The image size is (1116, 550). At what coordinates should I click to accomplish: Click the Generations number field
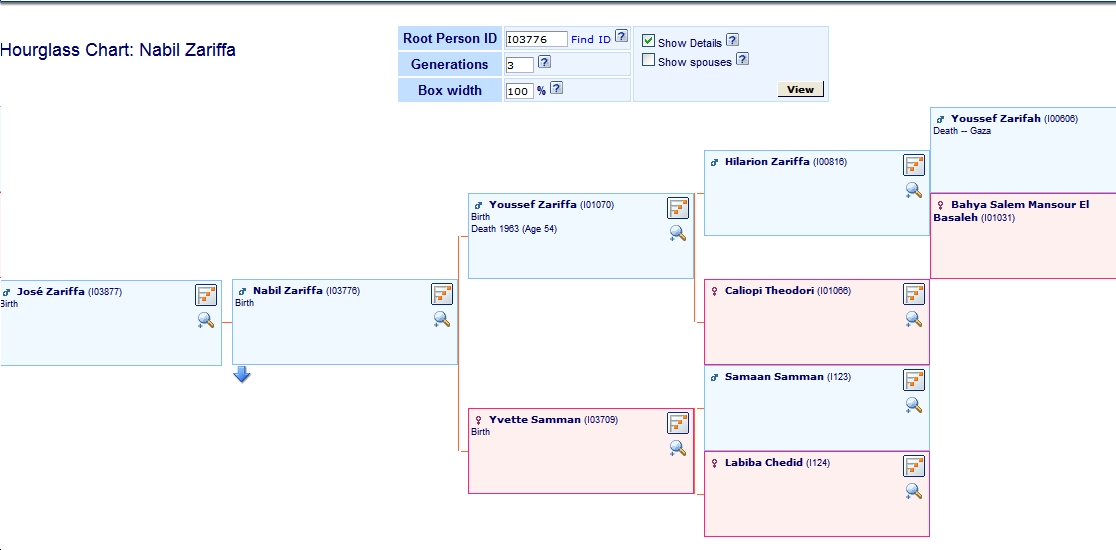tap(519, 65)
